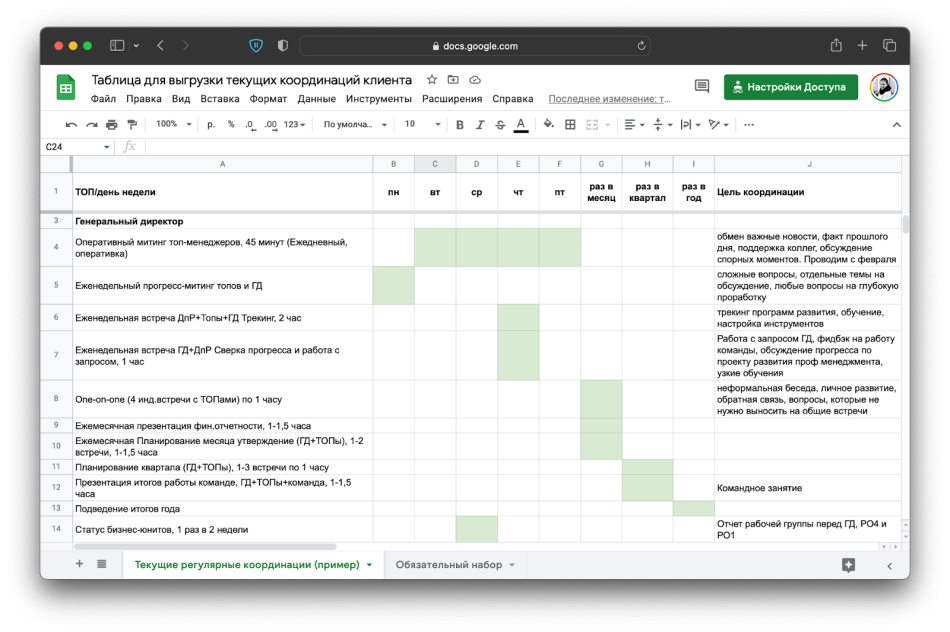950x632 pixels.
Task: Toggle strikethrough formatting
Action: point(500,125)
